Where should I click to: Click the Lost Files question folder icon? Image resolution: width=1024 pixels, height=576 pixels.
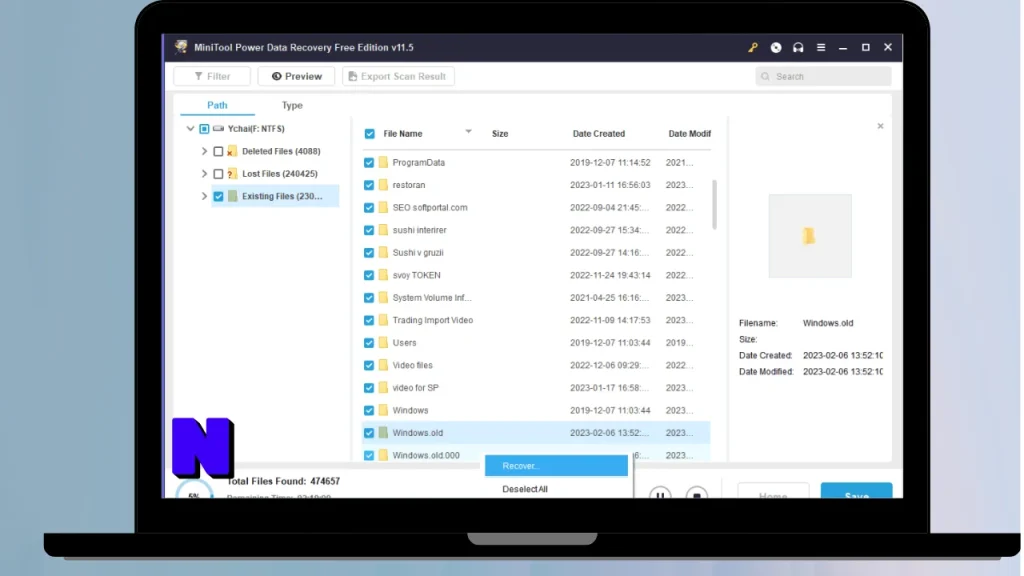(232, 174)
